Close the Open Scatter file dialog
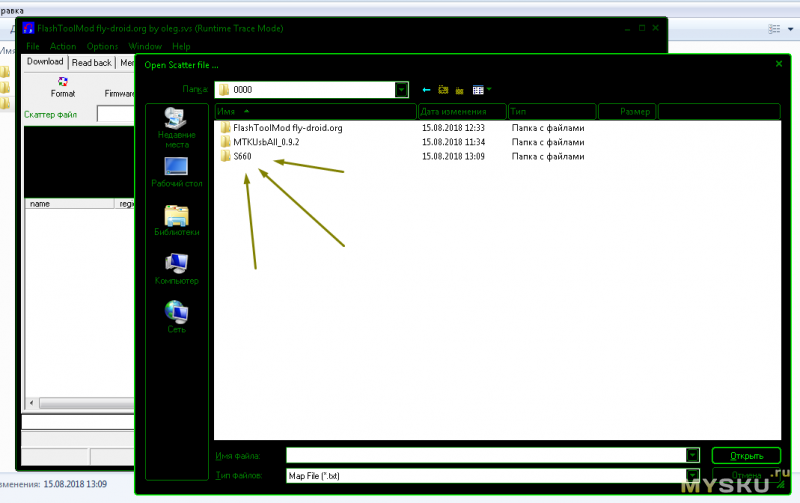The width and height of the screenshot is (800, 503). [x=779, y=64]
